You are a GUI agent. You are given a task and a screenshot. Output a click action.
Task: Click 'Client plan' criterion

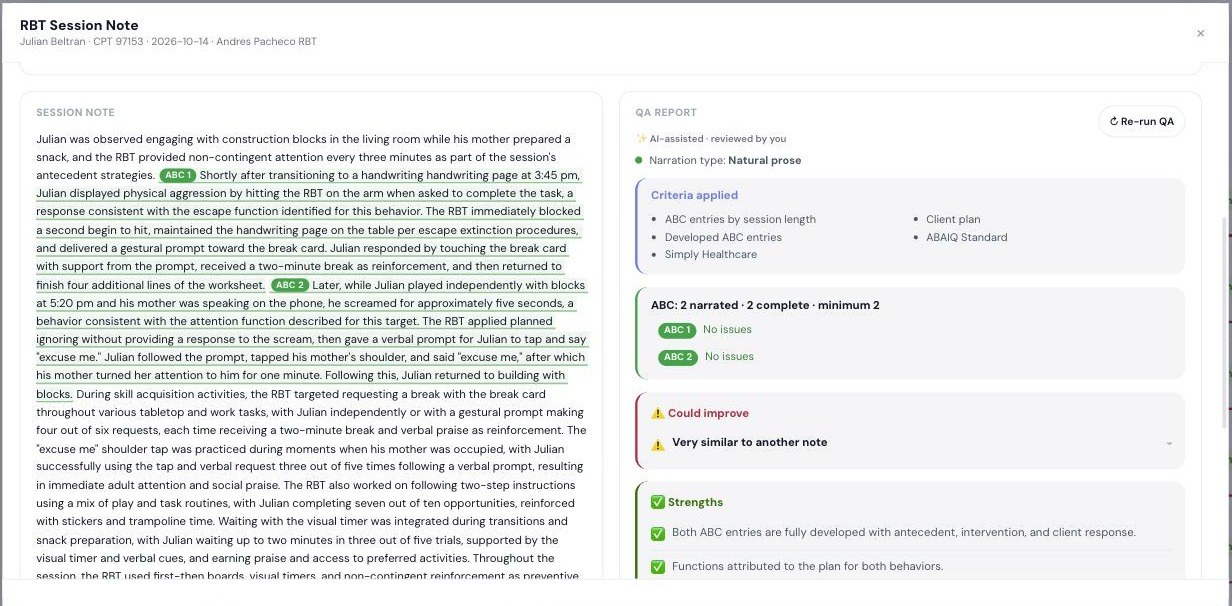(x=953, y=219)
